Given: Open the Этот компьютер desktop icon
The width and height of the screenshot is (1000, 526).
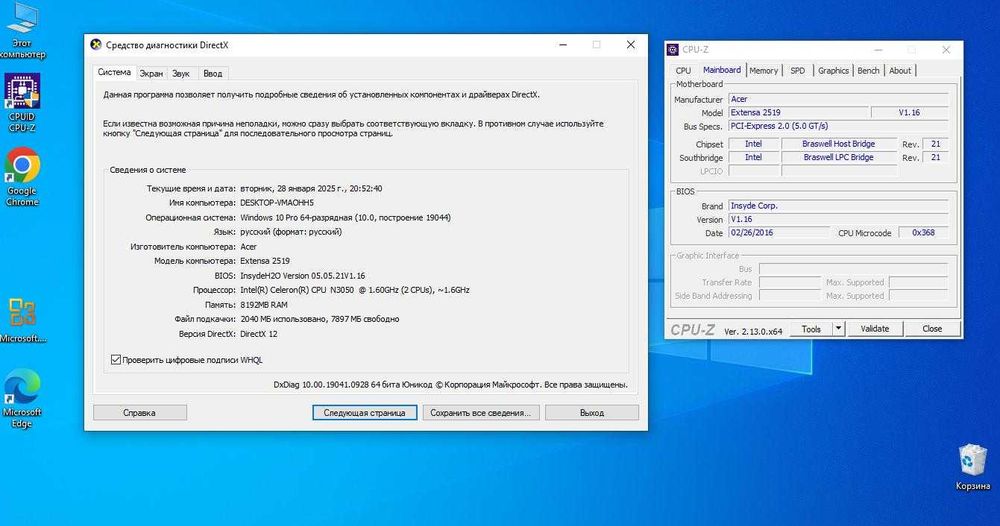Looking at the screenshot, I should coord(22,29).
